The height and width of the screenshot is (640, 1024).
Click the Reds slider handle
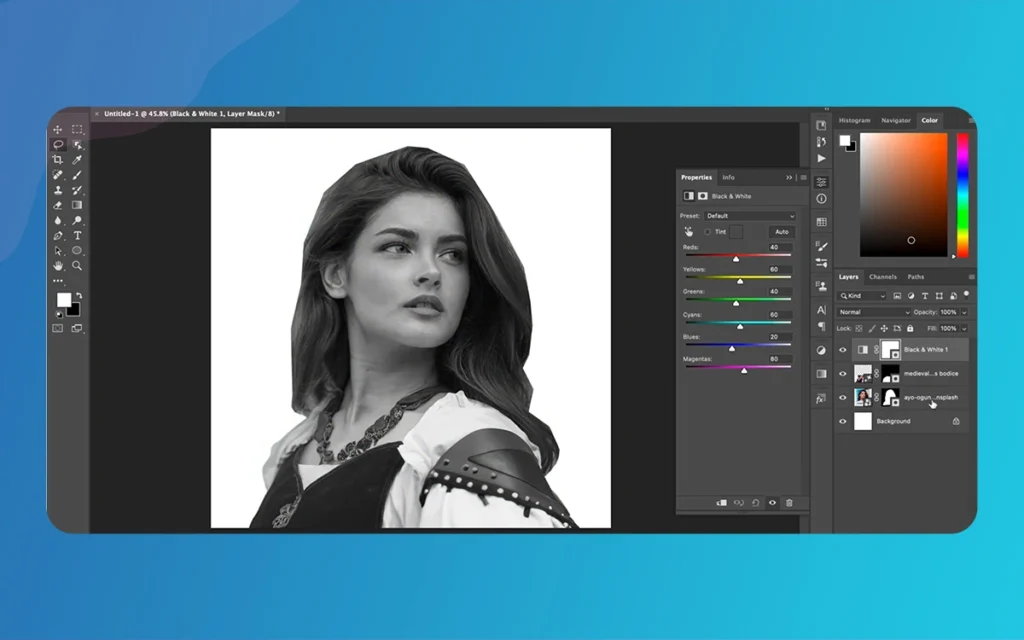(736, 259)
